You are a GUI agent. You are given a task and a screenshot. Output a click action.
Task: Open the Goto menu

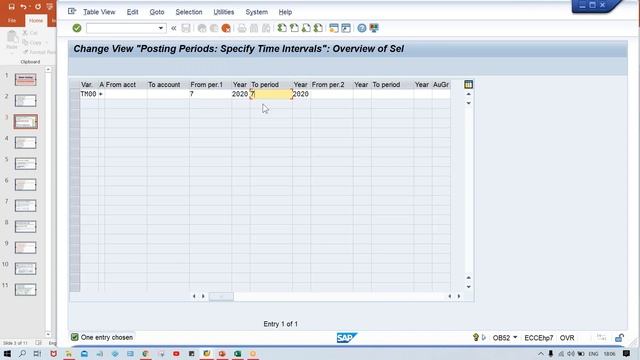[157, 12]
